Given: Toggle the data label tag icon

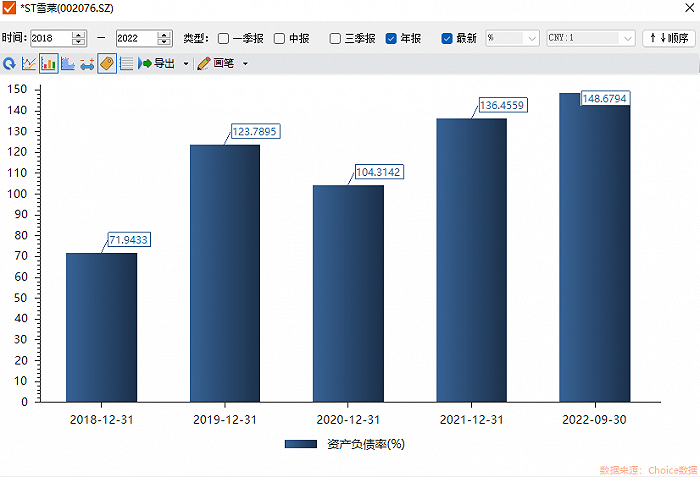Looking at the screenshot, I should tap(107, 64).
